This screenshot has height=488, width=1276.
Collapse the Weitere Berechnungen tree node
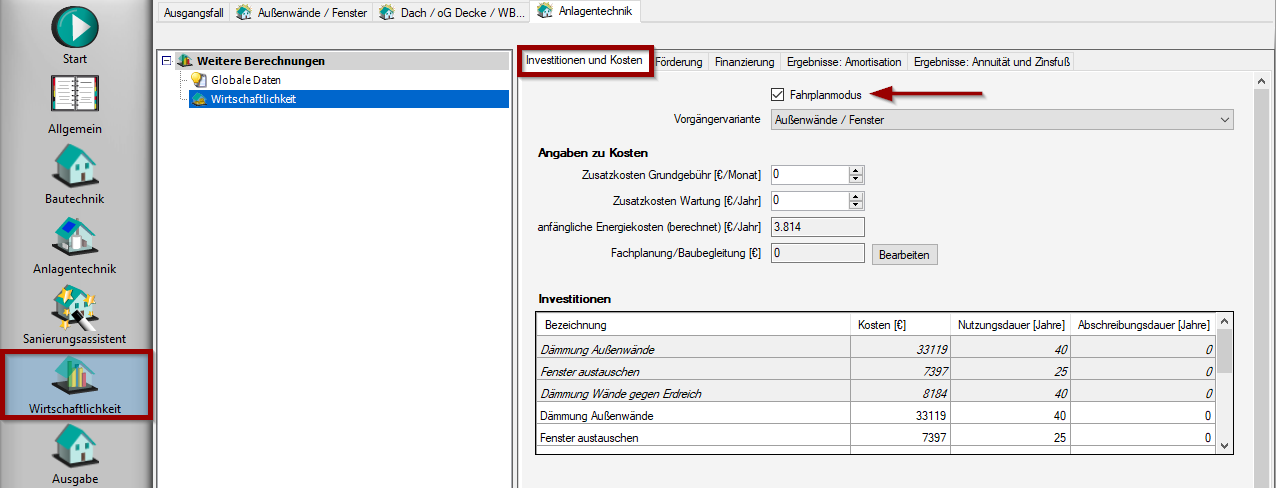pos(167,61)
